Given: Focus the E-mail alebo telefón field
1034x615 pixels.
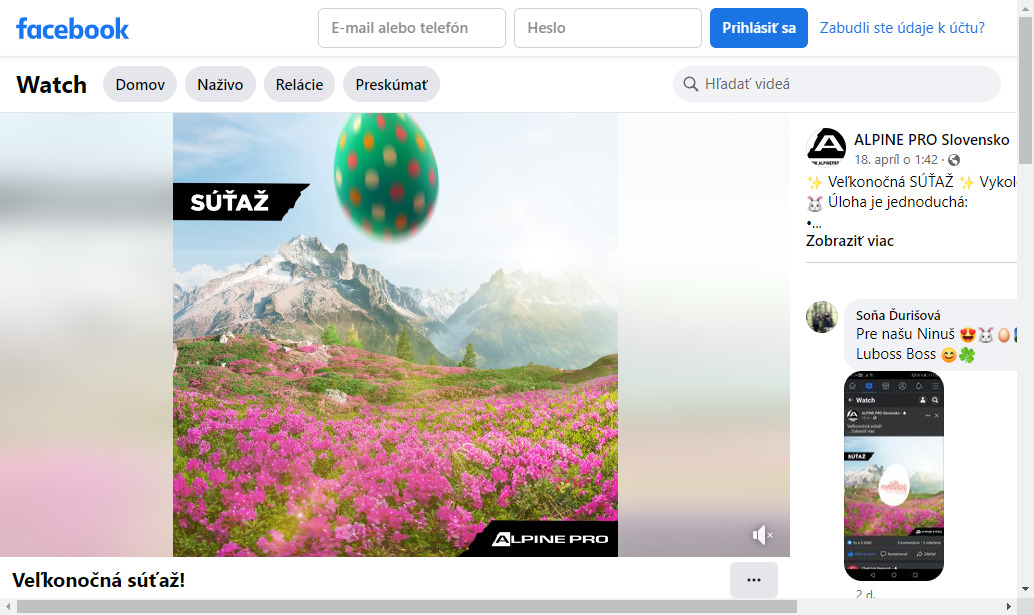Looking at the screenshot, I should pos(412,28).
